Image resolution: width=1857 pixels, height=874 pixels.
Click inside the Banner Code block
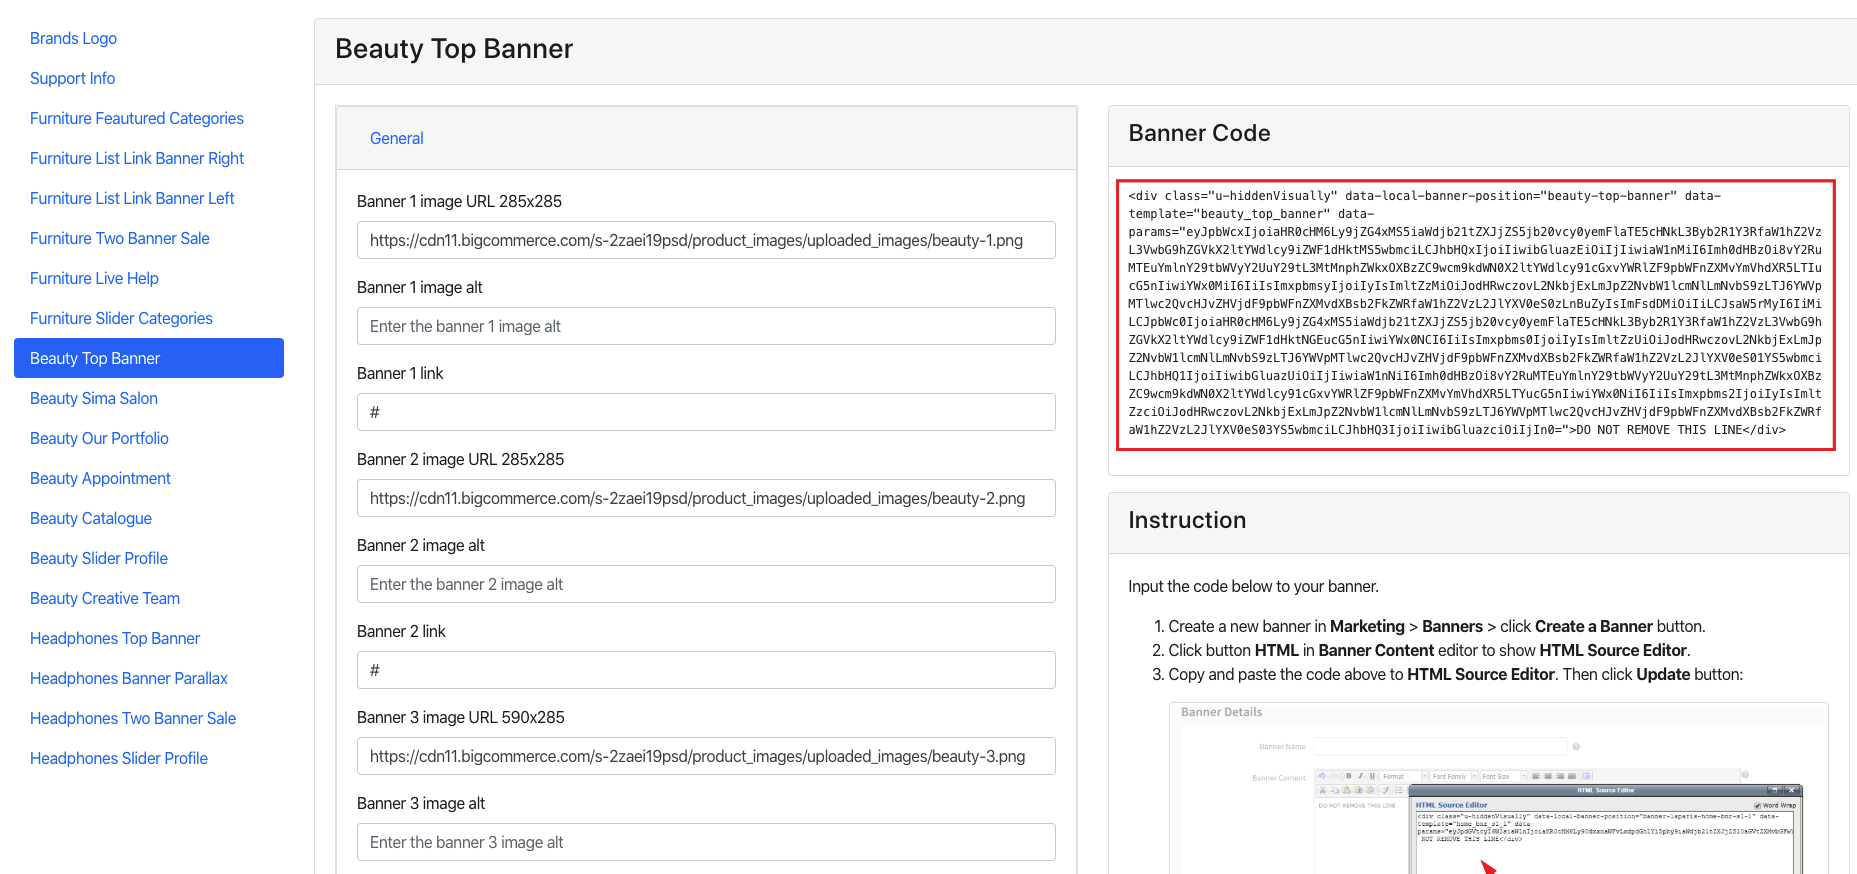[1475, 314]
